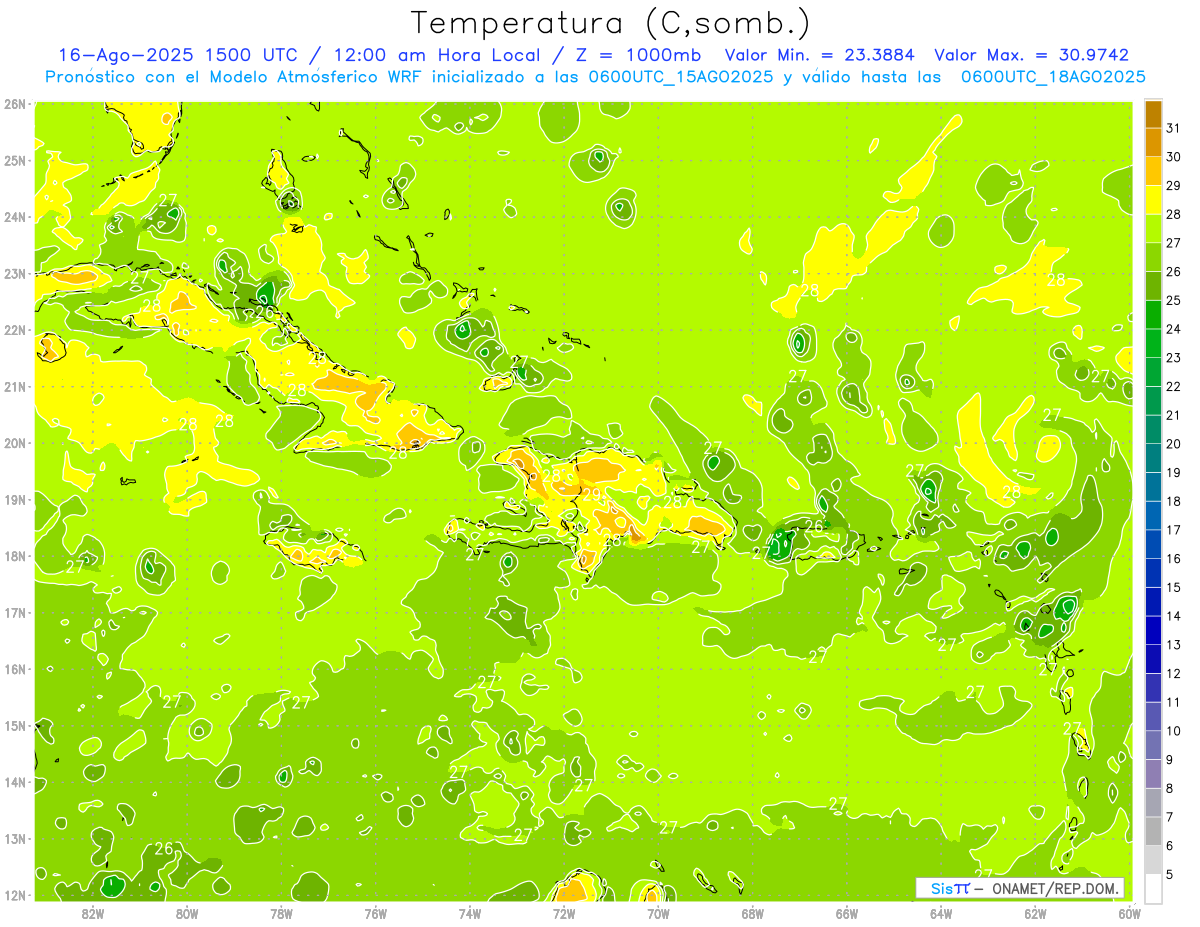Click the "0600UTC_15AGO2025" initialization time
The height and width of the screenshot is (927, 1200).
[x=680, y=76]
